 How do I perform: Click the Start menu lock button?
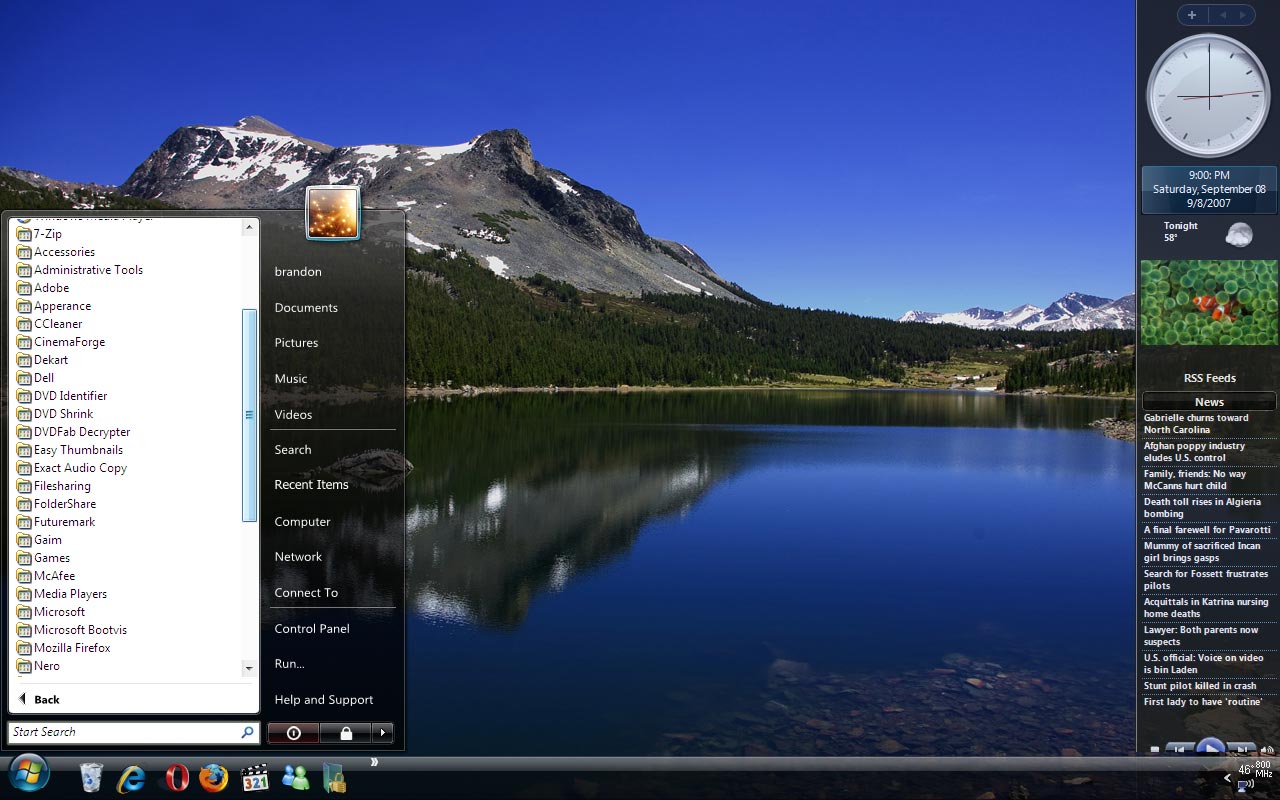click(x=345, y=733)
